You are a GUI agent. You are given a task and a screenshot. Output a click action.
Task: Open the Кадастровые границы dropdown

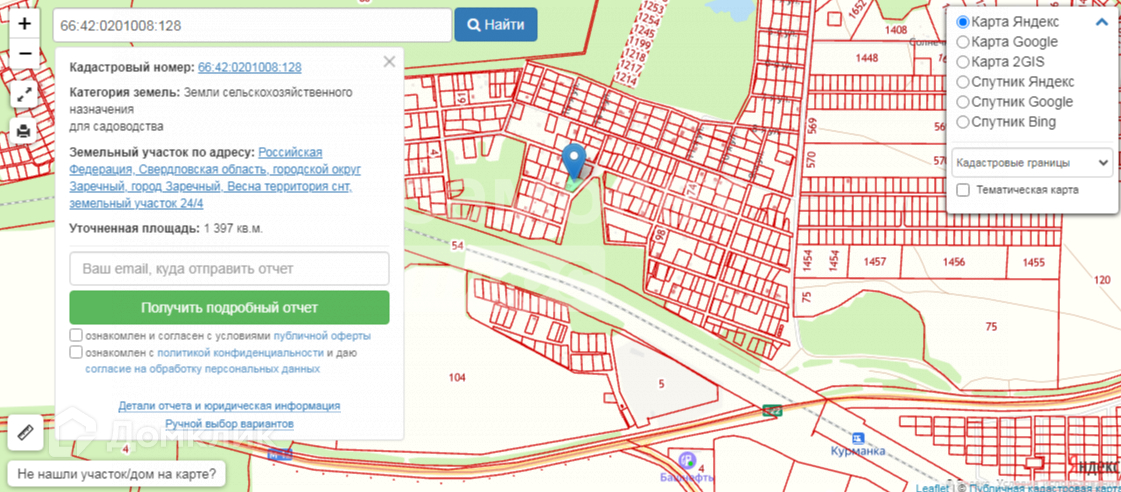(x=1032, y=163)
